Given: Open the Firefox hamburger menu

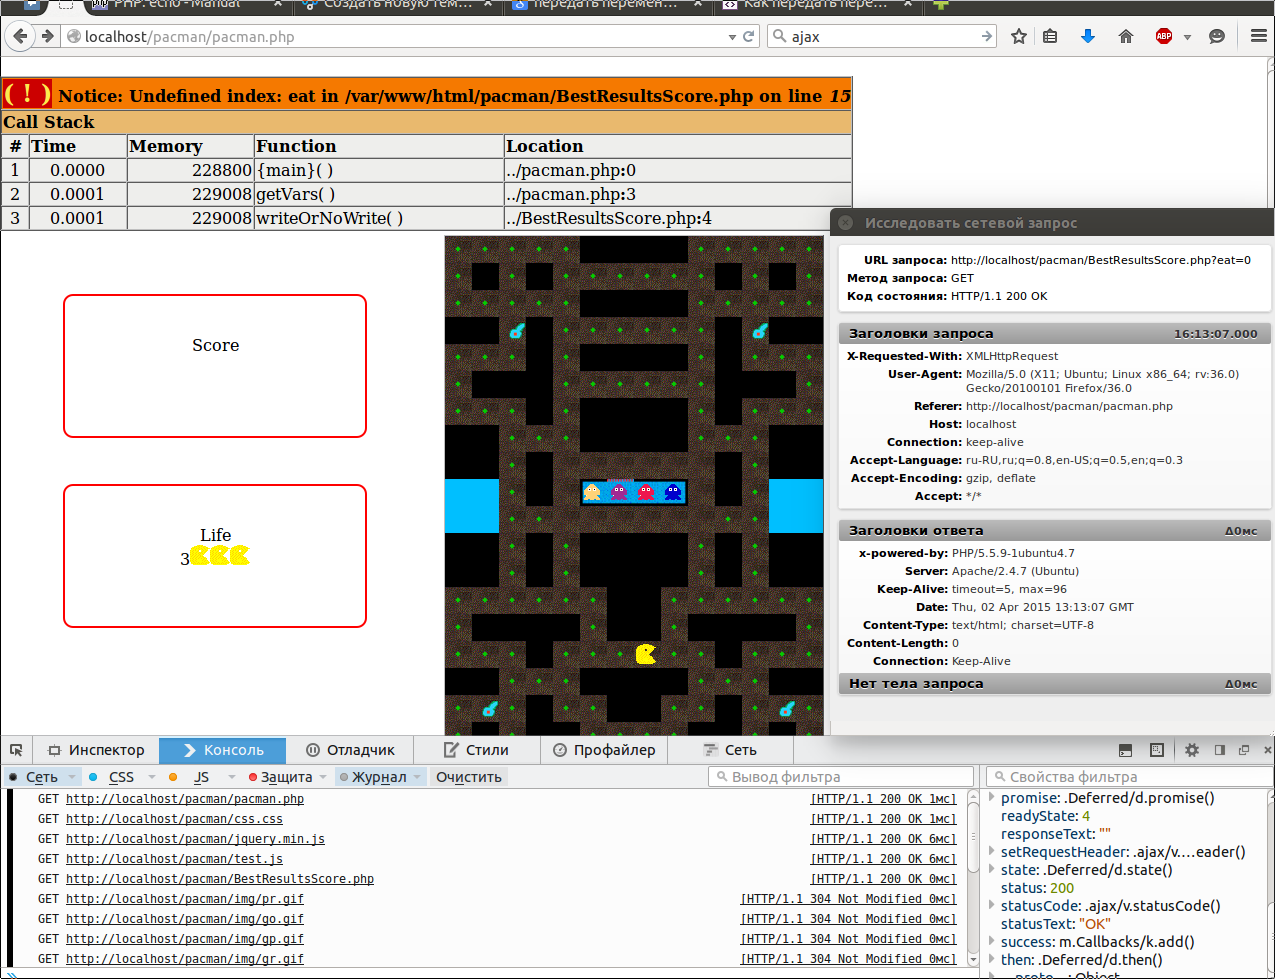Looking at the screenshot, I should [x=1258, y=36].
